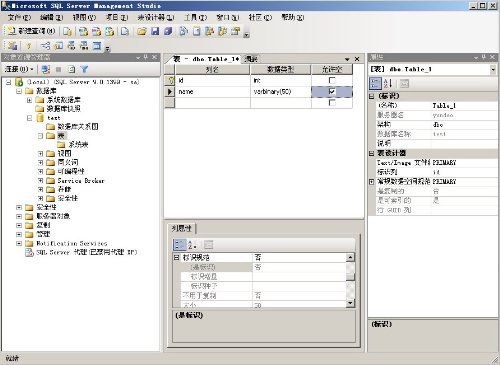Viewport: 500px width, 365px height.
Task: Click the New Query toolbar button
Action: point(31,31)
